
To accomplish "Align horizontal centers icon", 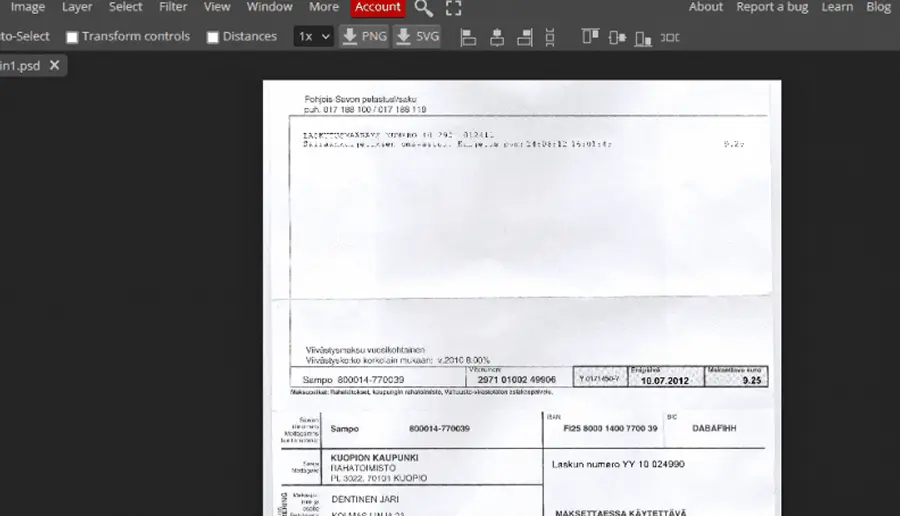I will pos(497,37).
